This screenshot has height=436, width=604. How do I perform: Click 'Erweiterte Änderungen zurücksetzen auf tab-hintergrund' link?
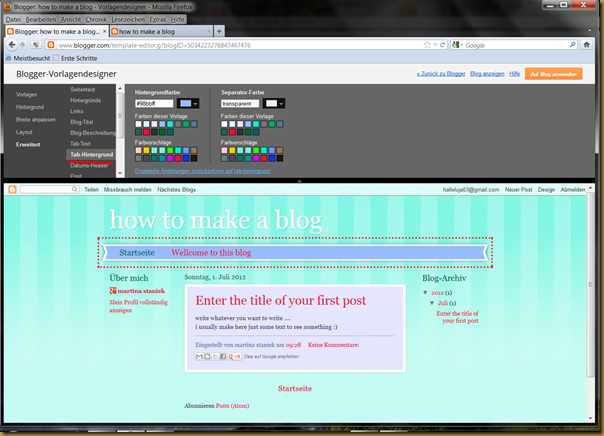click(202, 171)
